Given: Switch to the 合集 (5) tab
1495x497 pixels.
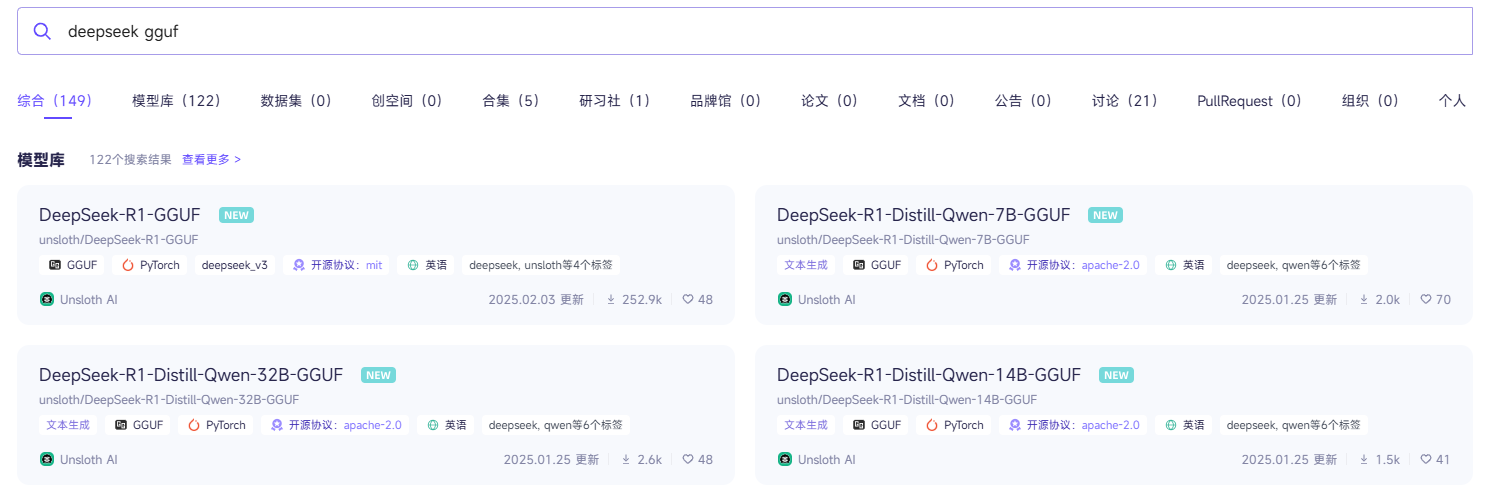Looking at the screenshot, I should tap(511, 101).
